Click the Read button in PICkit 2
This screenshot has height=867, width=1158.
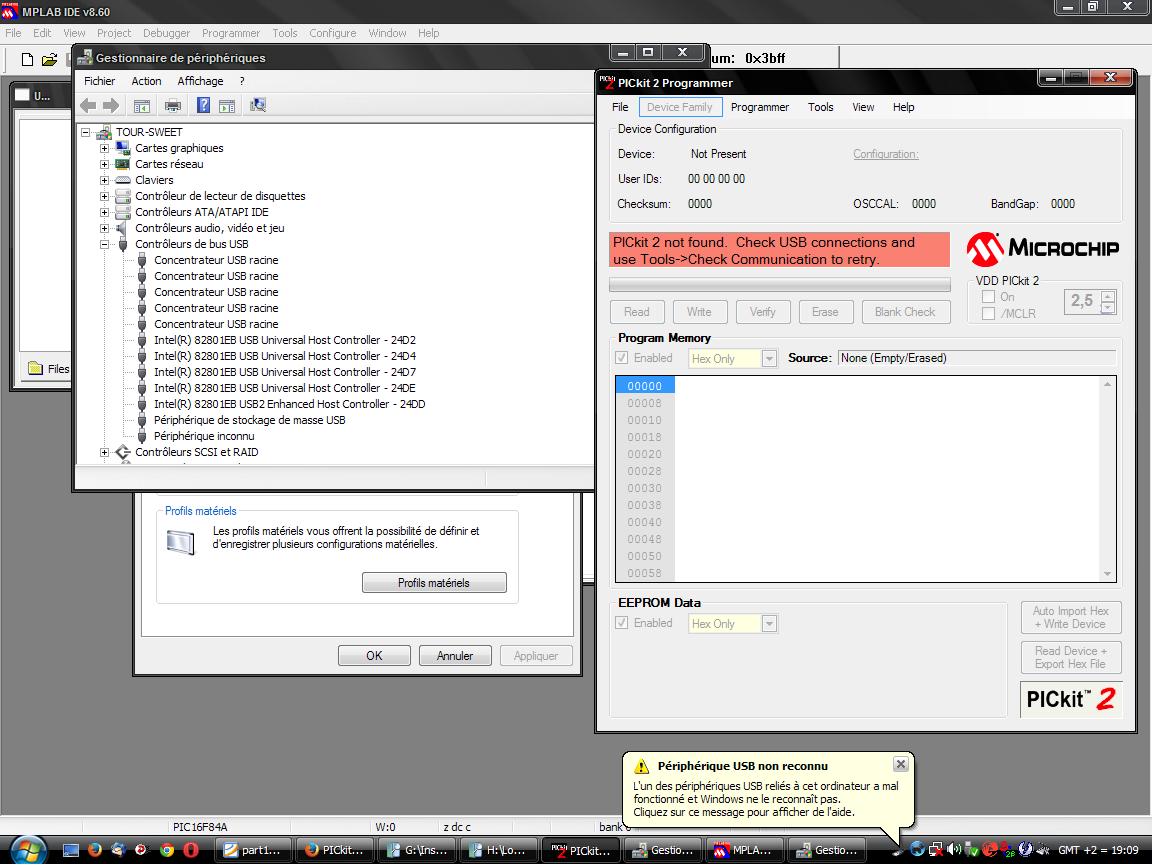637,313
